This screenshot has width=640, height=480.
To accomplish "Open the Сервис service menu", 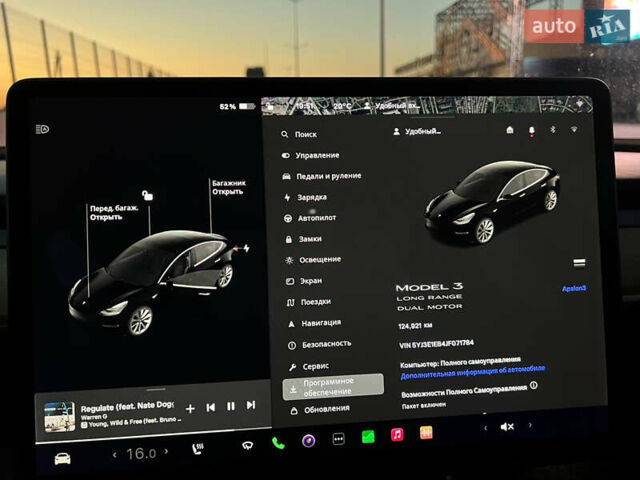I will pyautogui.click(x=309, y=367).
